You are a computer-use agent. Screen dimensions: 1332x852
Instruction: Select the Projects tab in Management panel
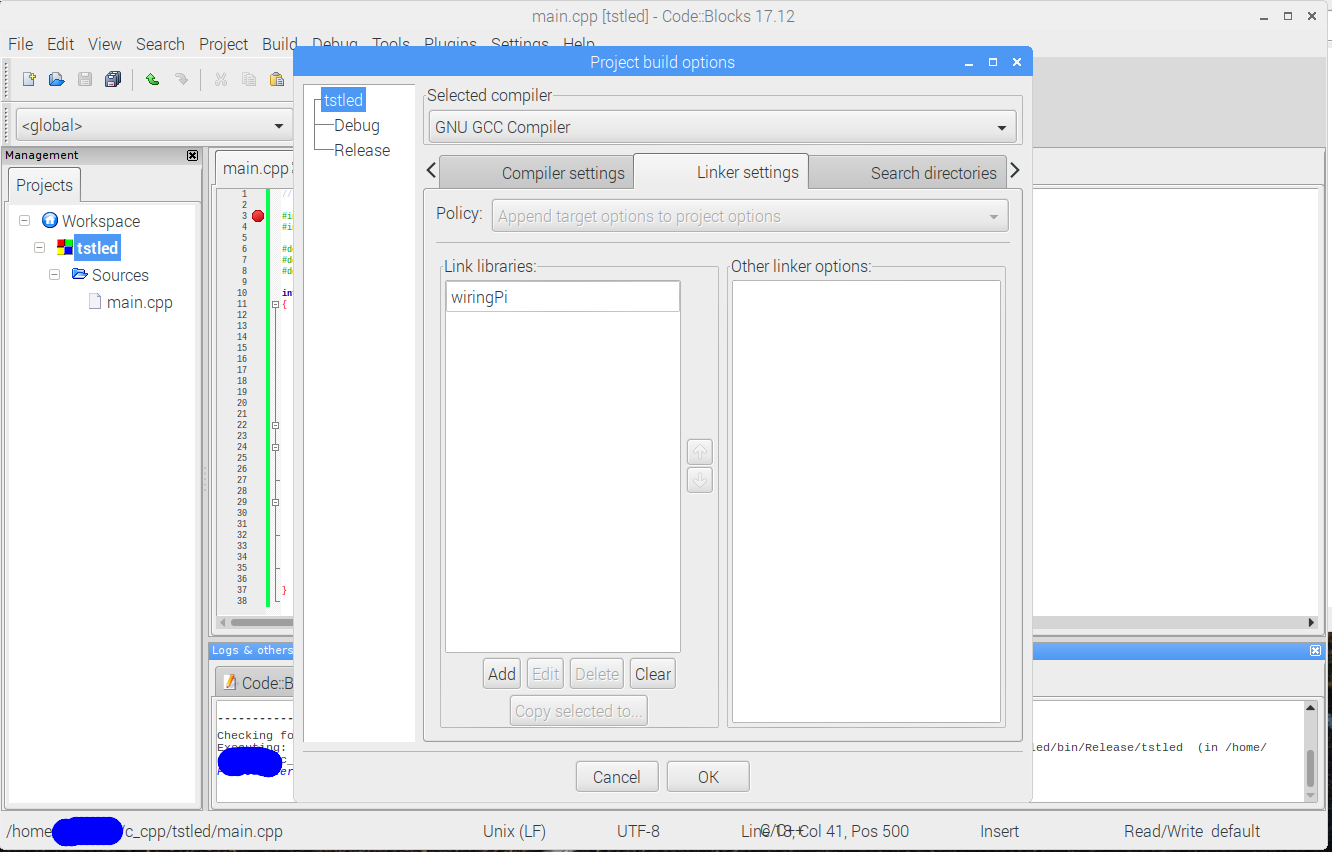[x=44, y=185]
